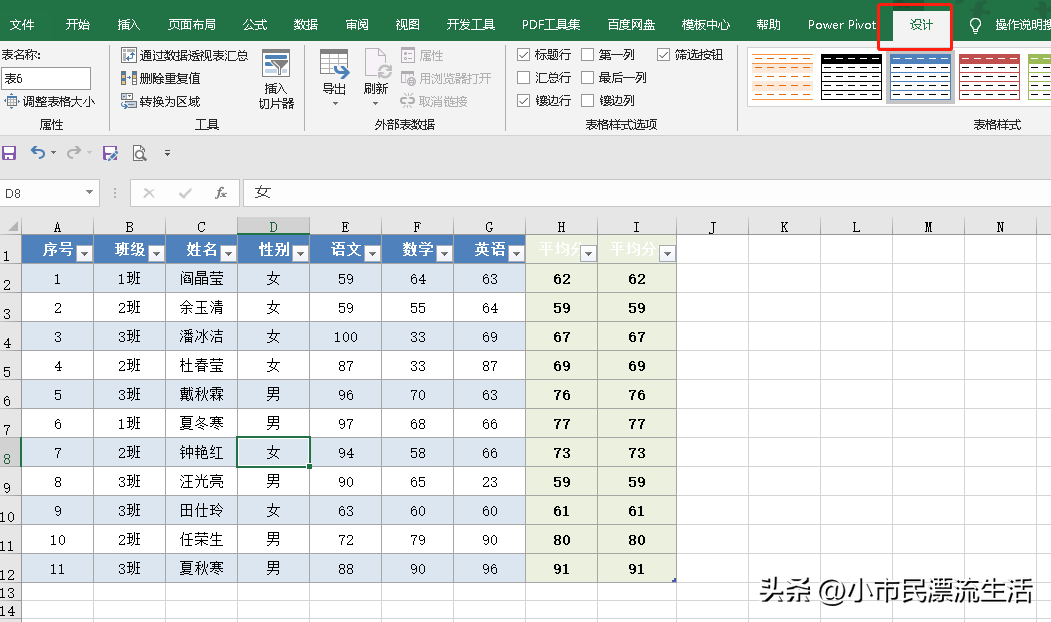
Task: Open the 文件 menu tab
Action: pyautogui.click(x=21, y=25)
